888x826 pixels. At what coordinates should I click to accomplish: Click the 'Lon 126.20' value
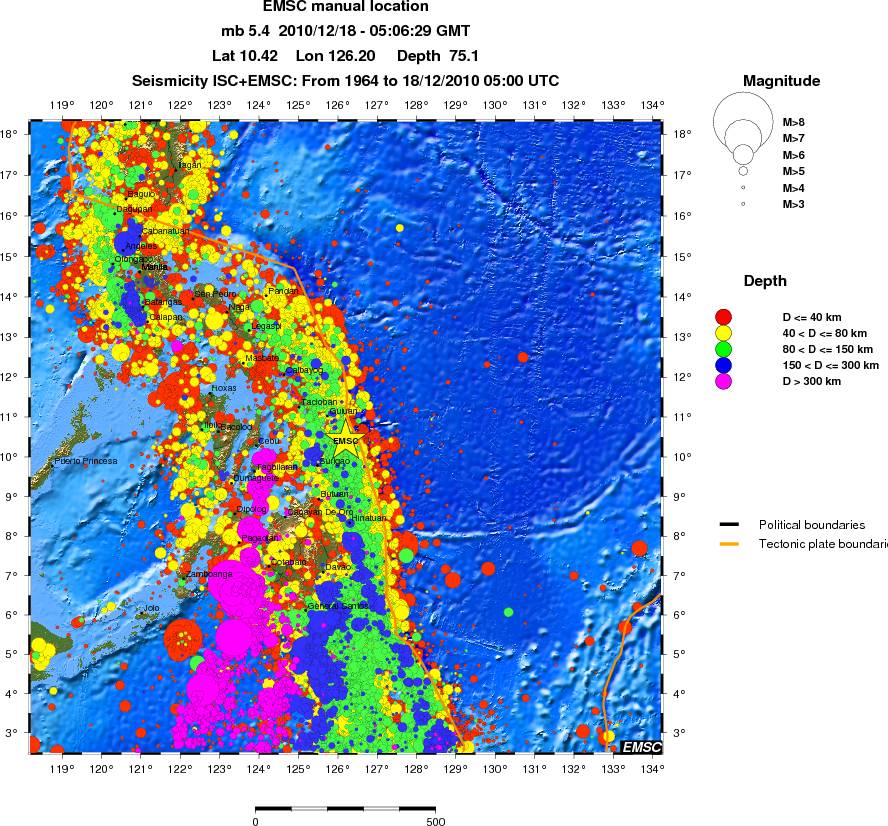335,56
